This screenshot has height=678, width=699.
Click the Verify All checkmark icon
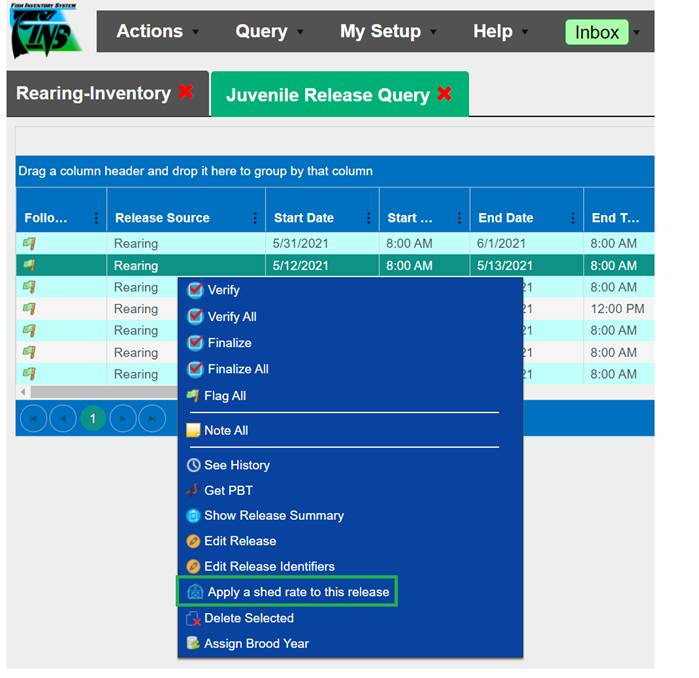click(195, 316)
